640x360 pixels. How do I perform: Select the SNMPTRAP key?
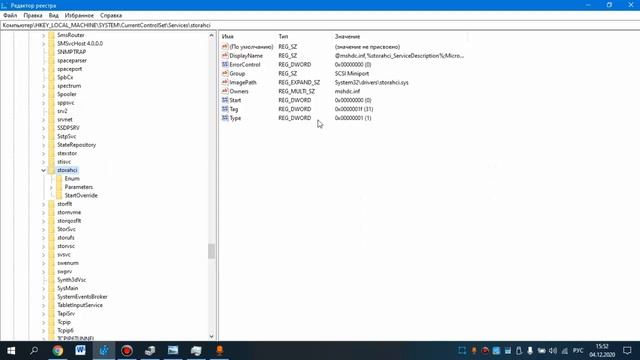click(x=71, y=52)
